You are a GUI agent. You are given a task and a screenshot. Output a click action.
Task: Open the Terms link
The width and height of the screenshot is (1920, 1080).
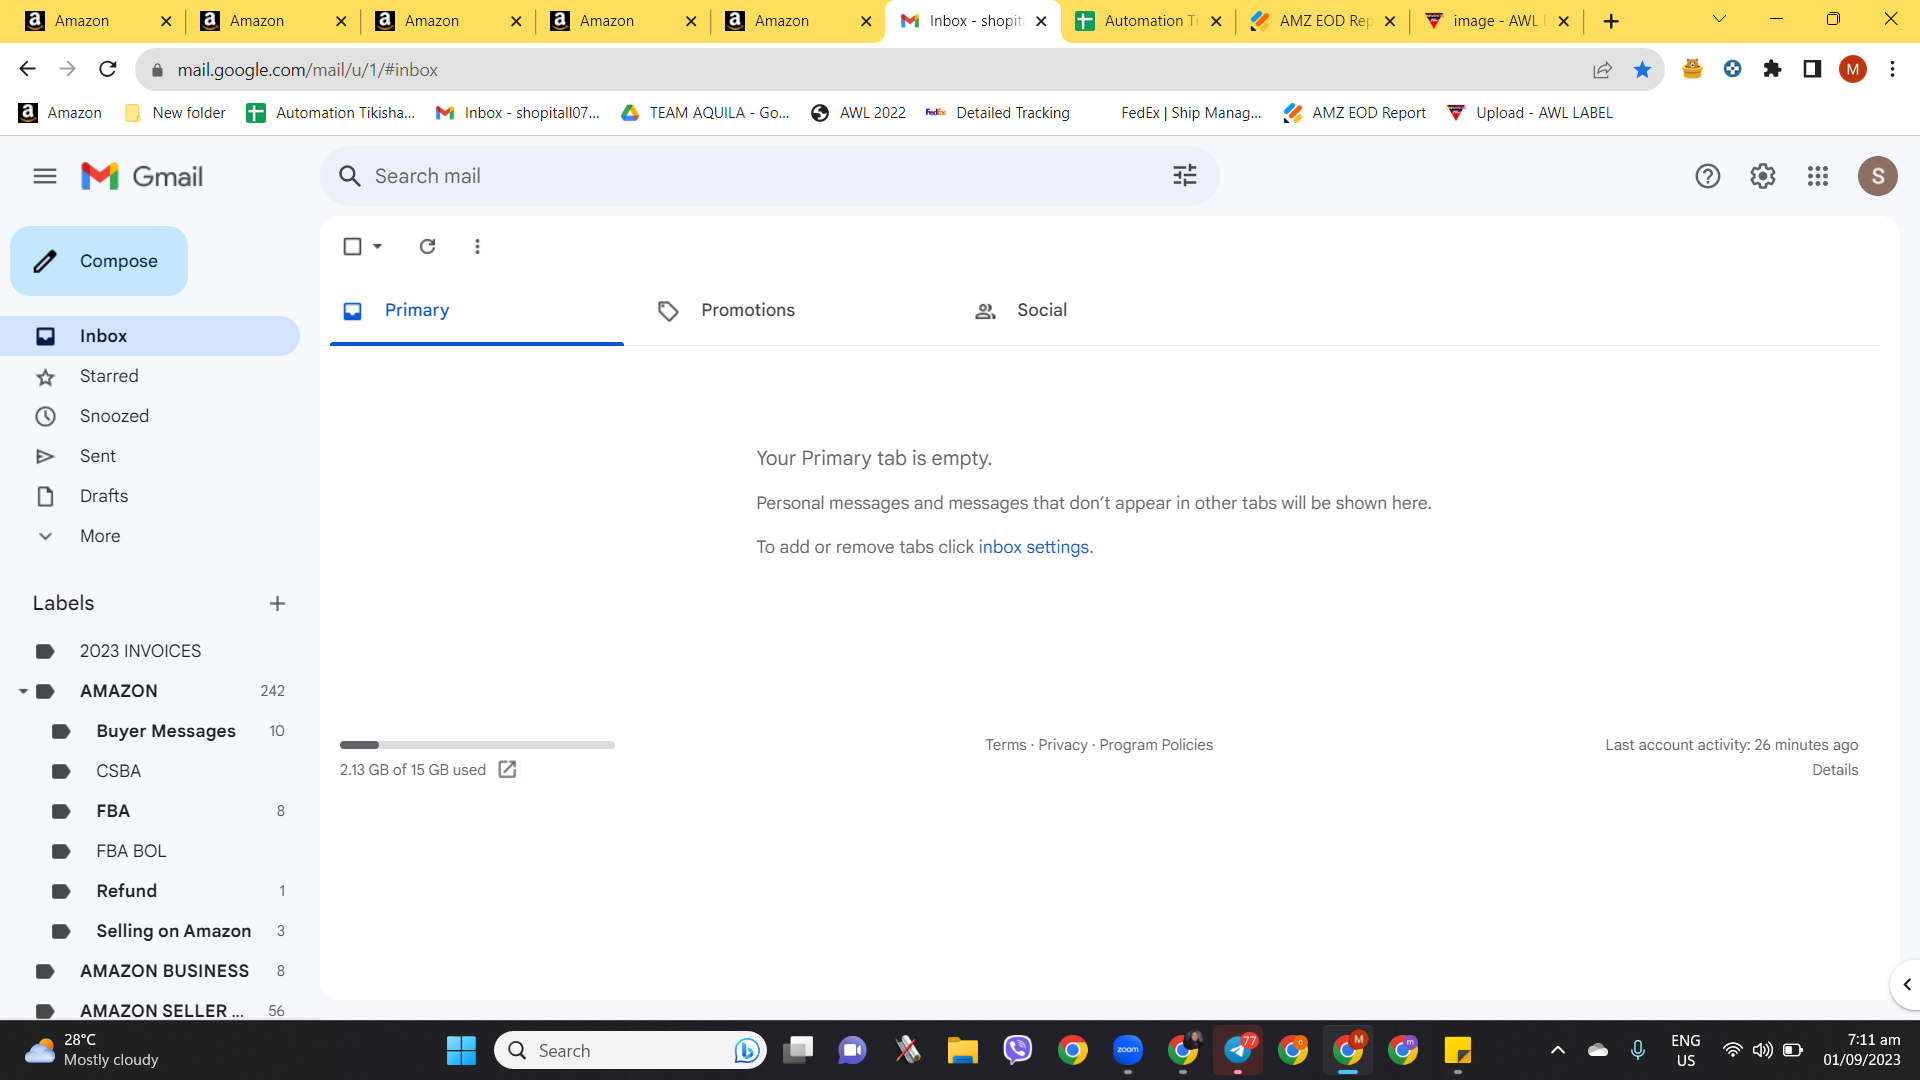click(x=1005, y=745)
